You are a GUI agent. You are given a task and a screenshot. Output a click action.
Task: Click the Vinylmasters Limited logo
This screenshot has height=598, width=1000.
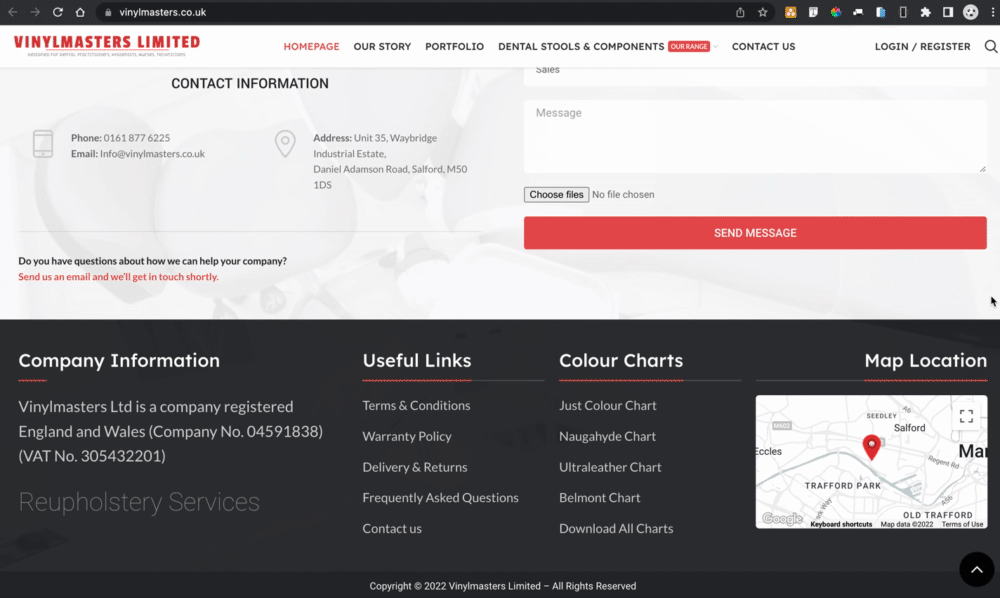click(x=107, y=45)
